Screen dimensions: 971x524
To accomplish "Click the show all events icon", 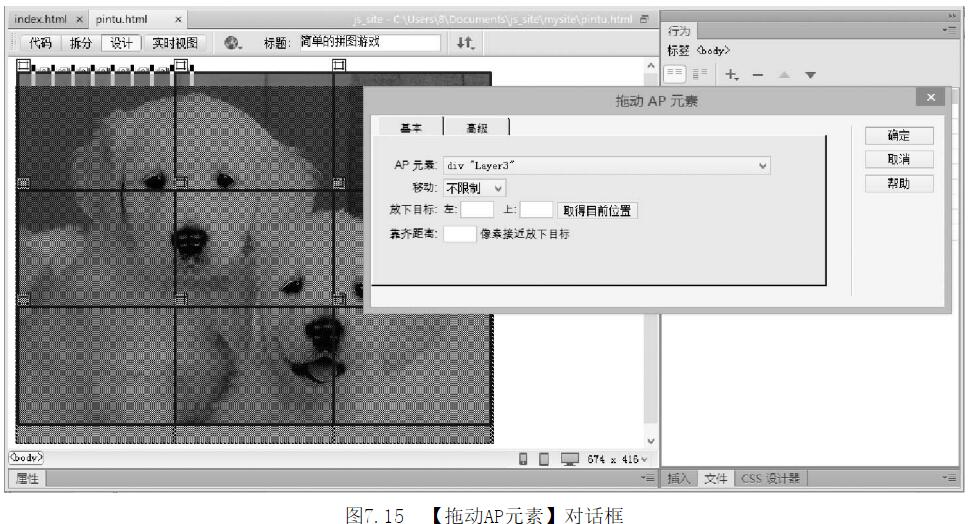I will click(700, 74).
